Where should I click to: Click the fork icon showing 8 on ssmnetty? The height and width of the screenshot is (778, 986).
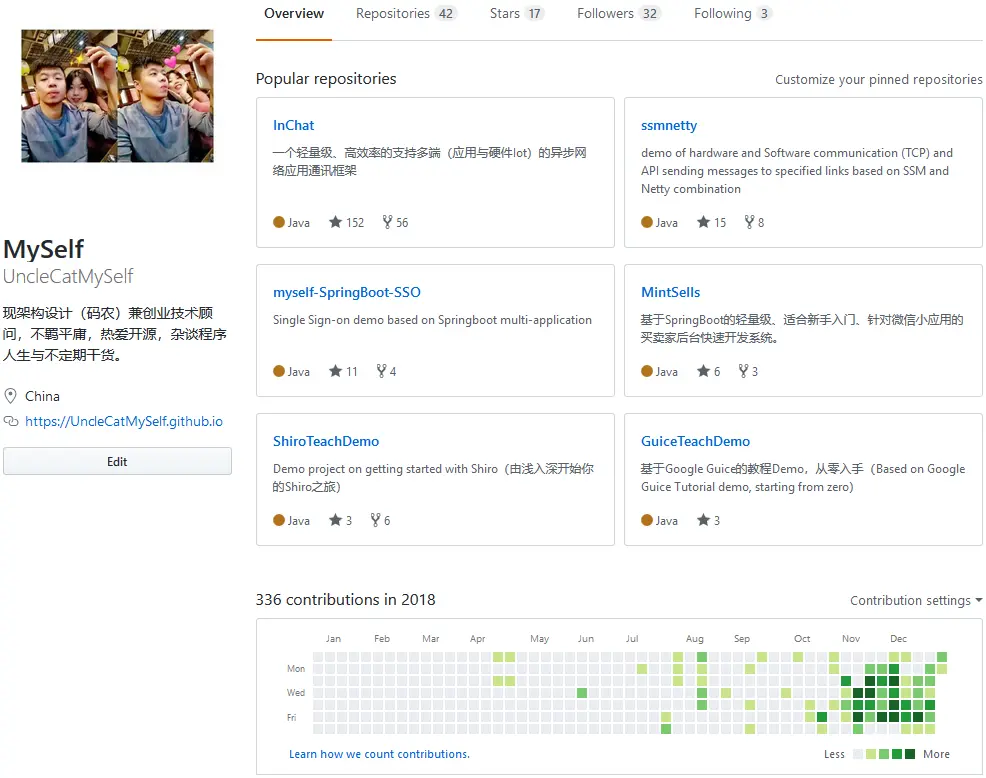749,222
